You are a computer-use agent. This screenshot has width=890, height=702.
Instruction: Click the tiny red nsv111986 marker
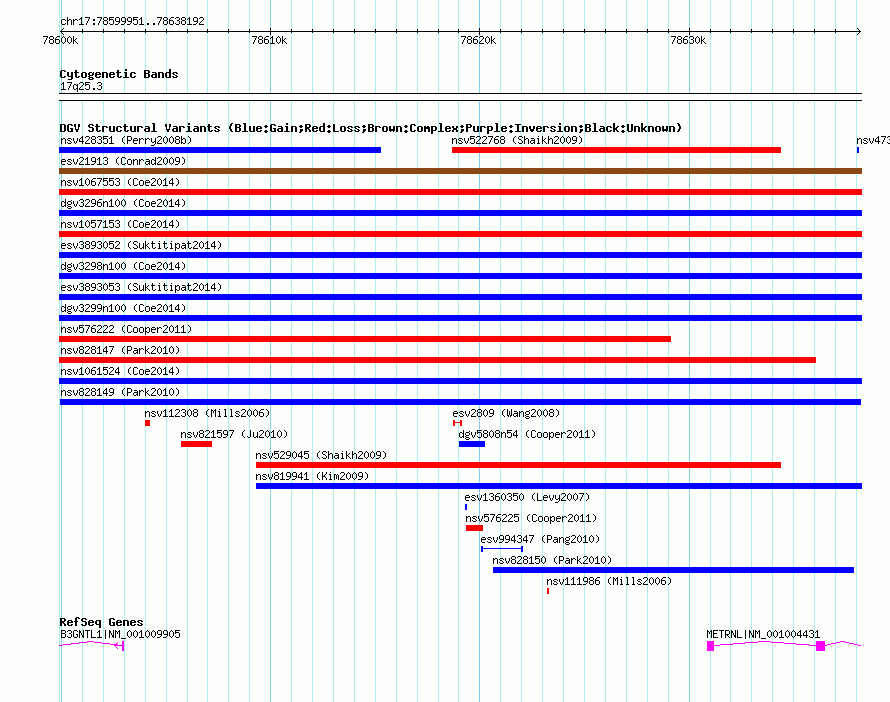click(x=548, y=591)
